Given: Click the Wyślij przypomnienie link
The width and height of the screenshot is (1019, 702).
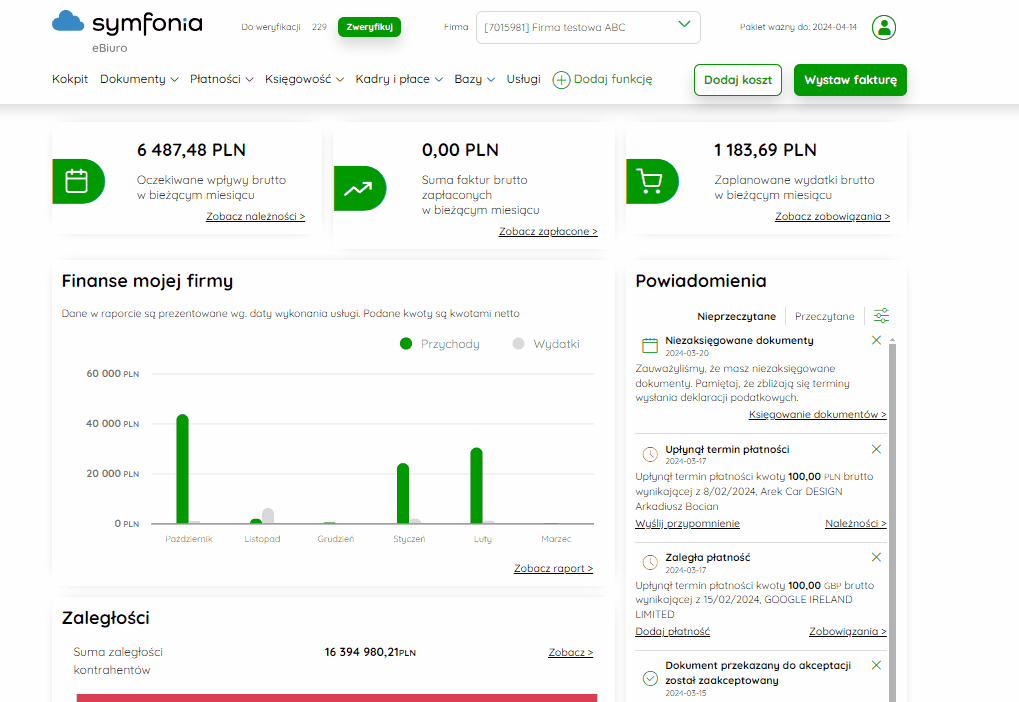Looking at the screenshot, I should [x=687, y=523].
